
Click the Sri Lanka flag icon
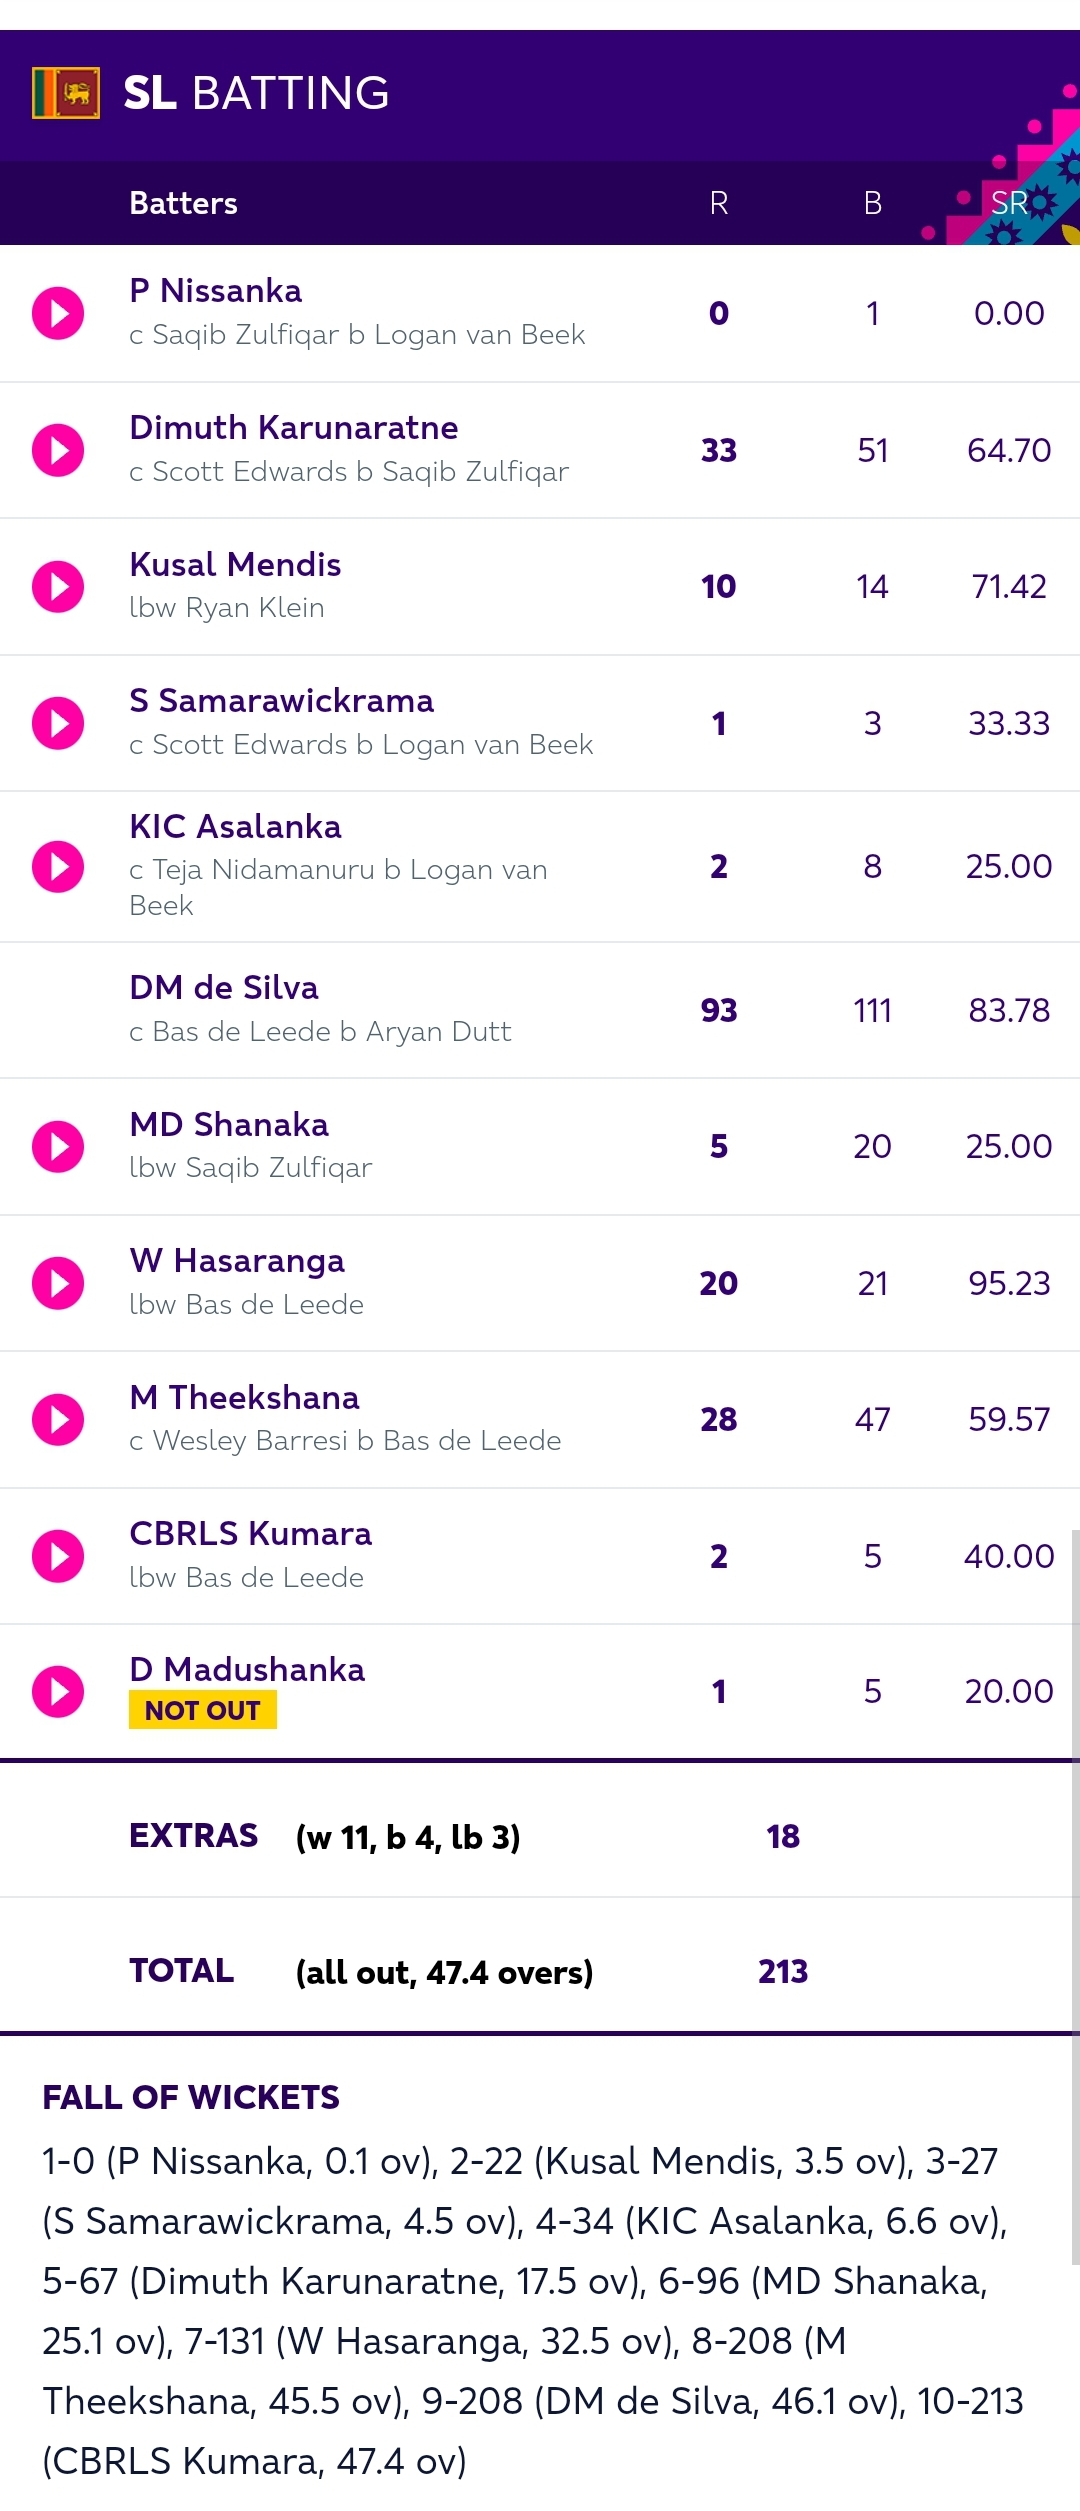click(66, 93)
